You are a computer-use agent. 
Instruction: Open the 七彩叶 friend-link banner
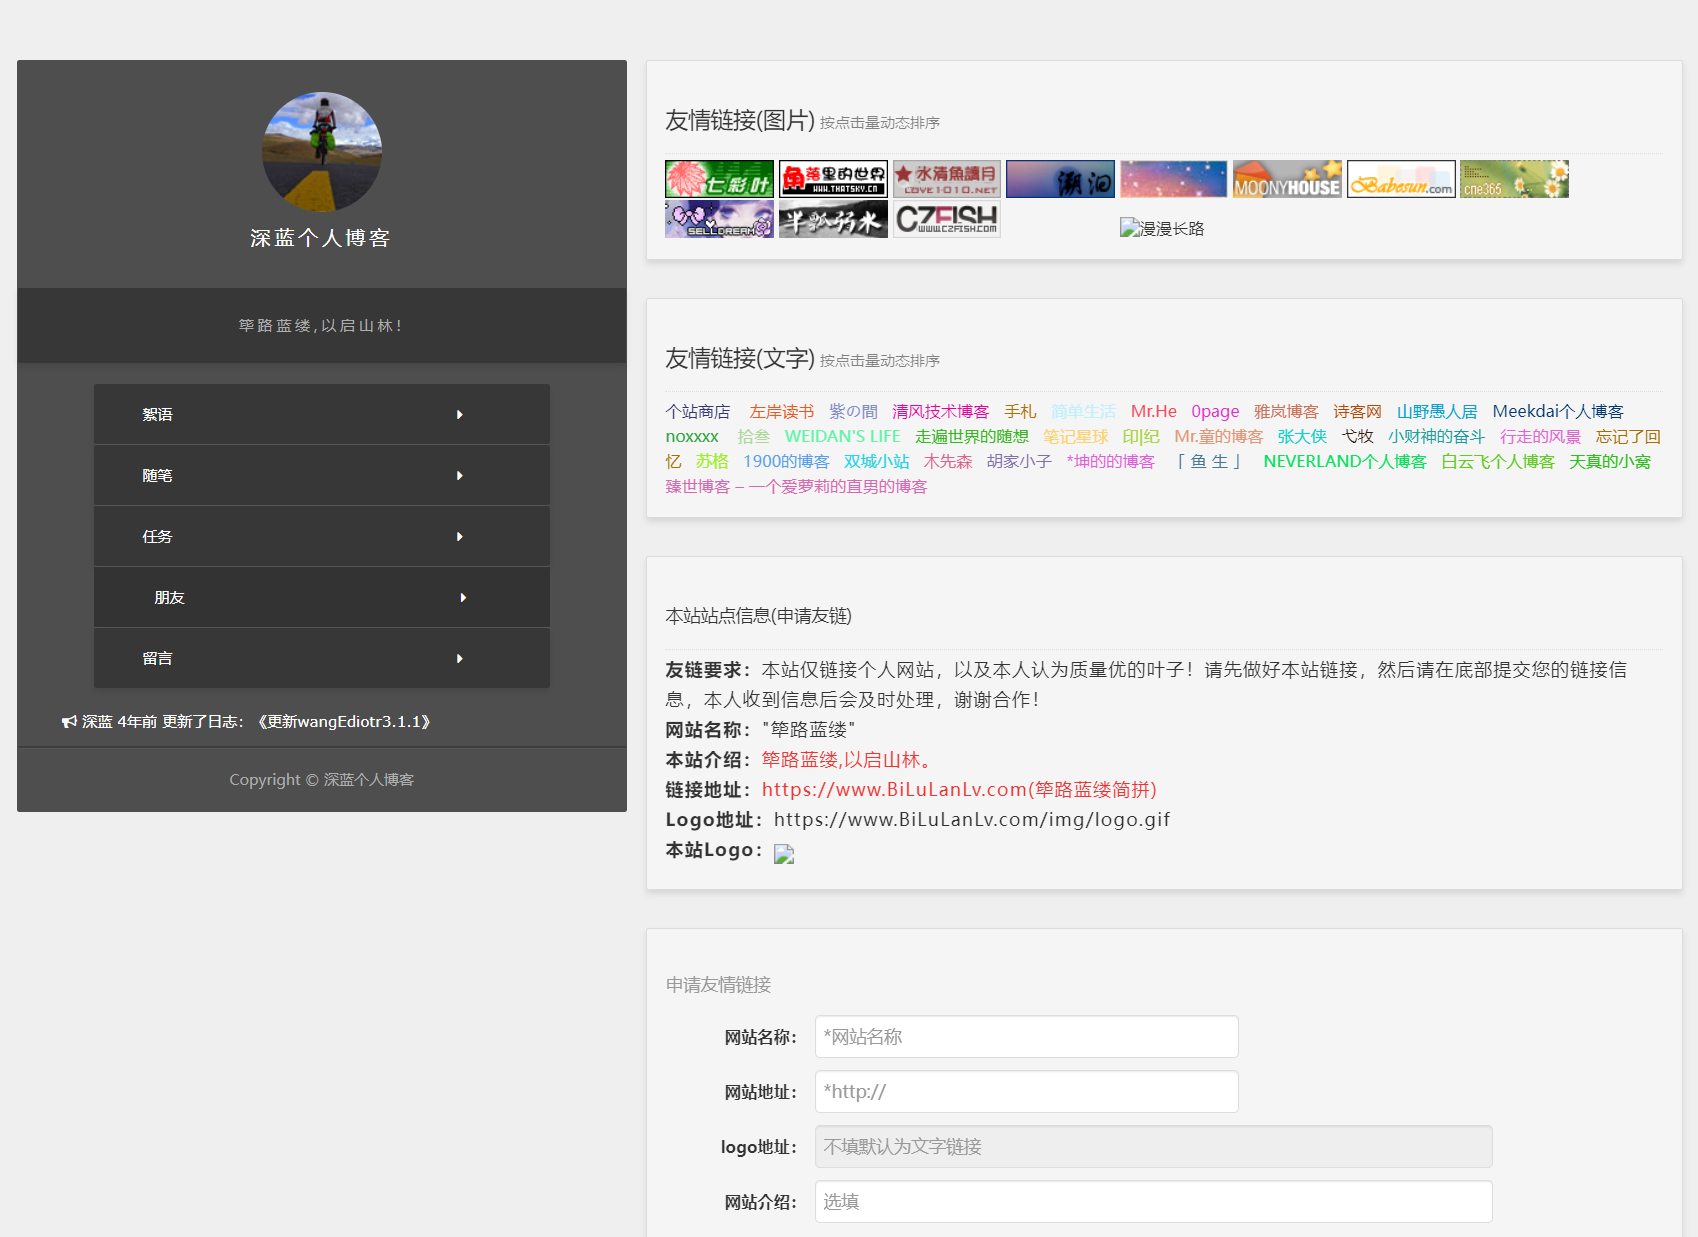coord(719,179)
